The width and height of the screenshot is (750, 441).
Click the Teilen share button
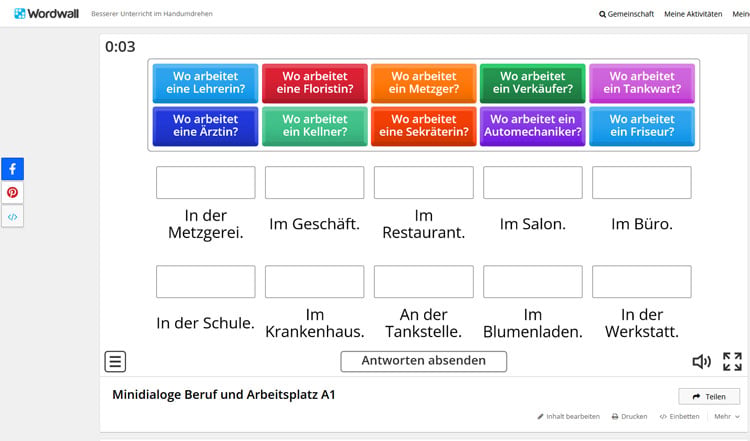709,397
